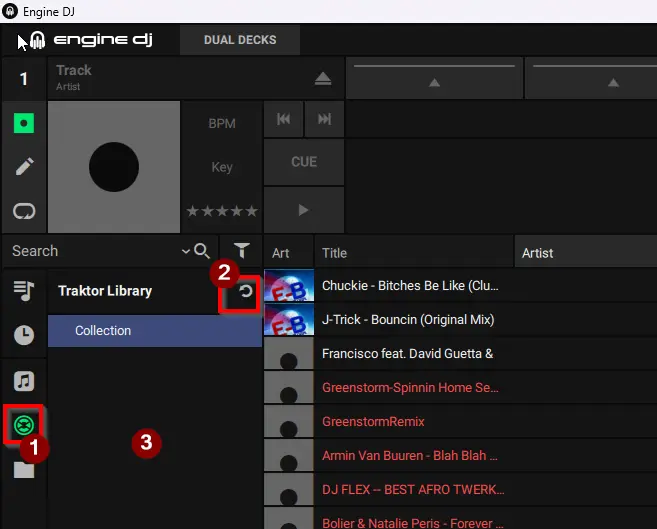Set the track star rating
The width and height of the screenshot is (657, 529).
click(x=221, y=211)
